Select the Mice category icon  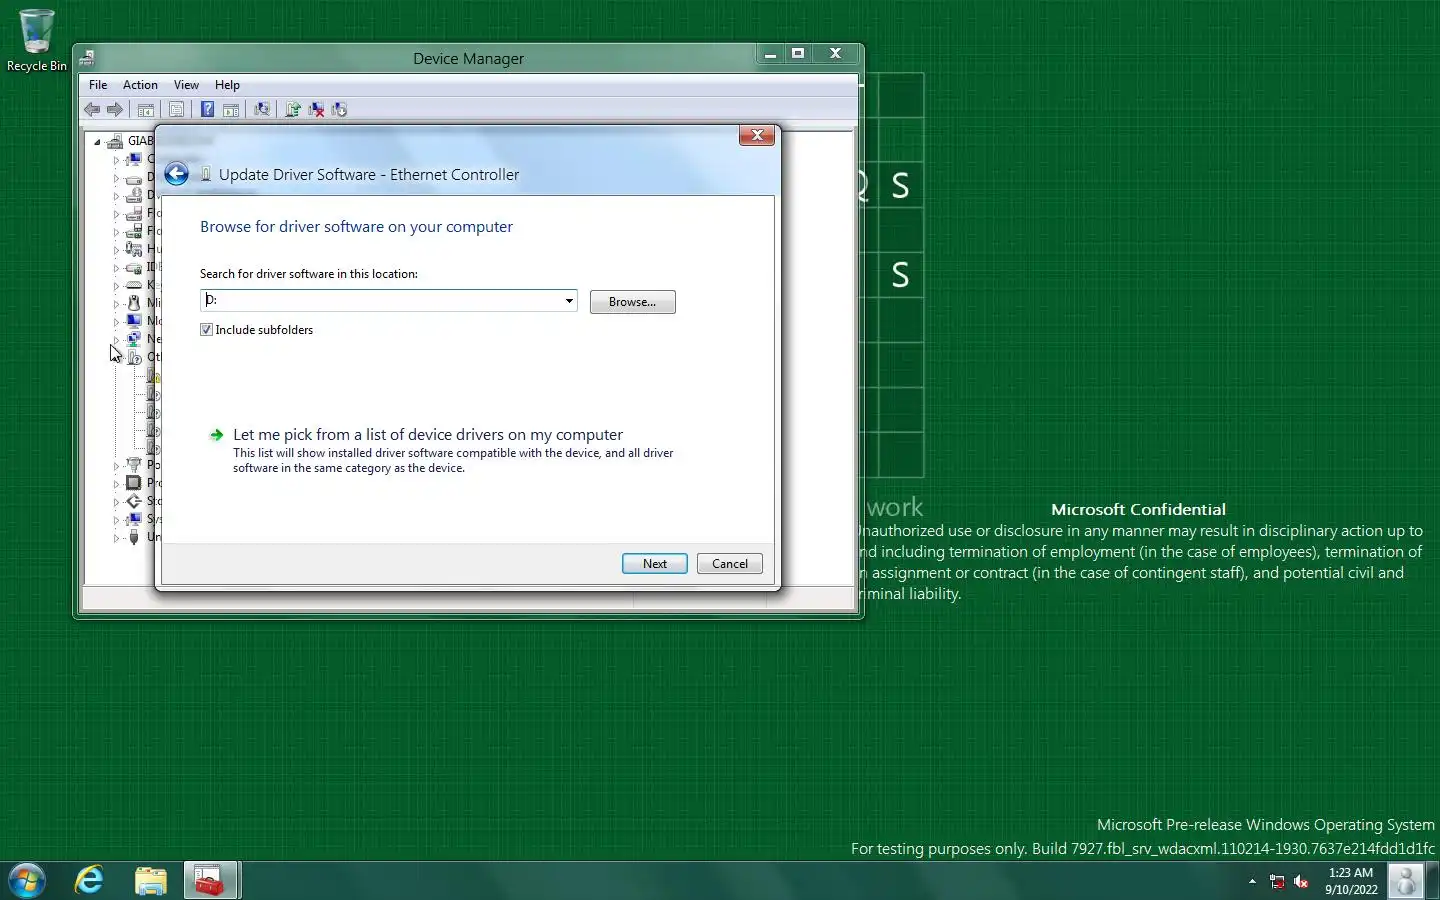(133, 303)
